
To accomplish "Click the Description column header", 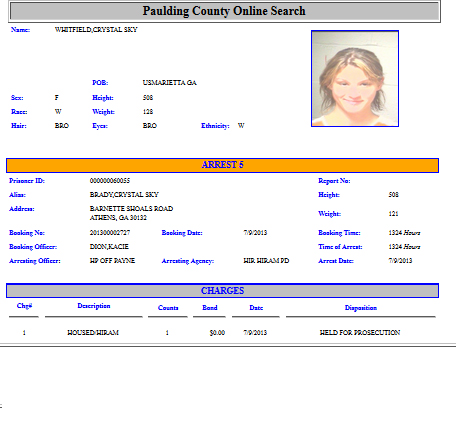I will [x=94, y=306].
